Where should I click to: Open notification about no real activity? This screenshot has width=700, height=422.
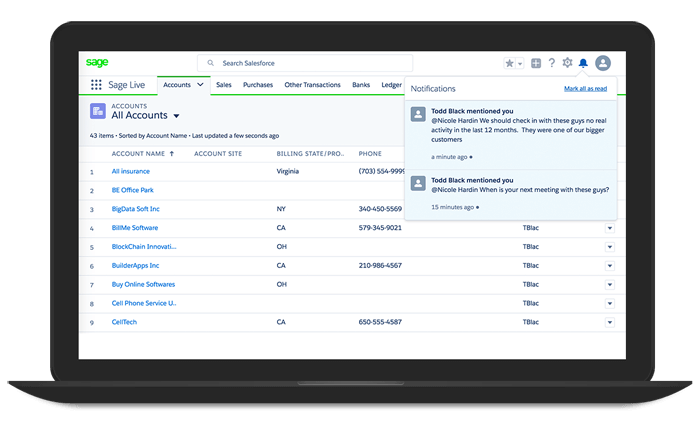click(x=511, y=134)
